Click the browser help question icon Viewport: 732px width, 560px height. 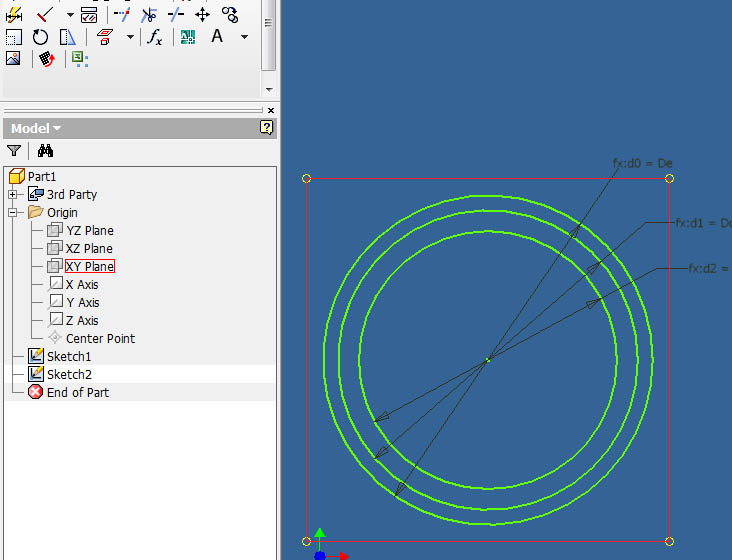click(267, 127)
